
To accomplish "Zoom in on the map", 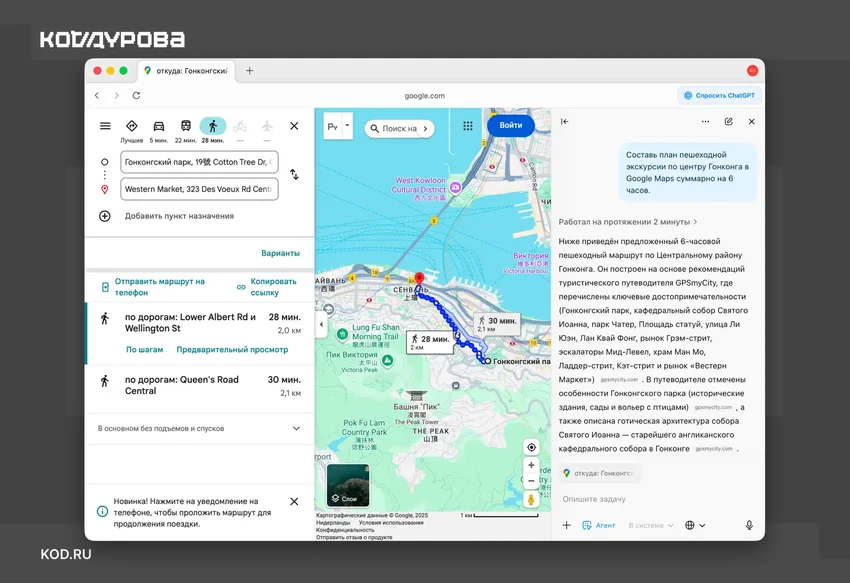I will click(531, 465).
